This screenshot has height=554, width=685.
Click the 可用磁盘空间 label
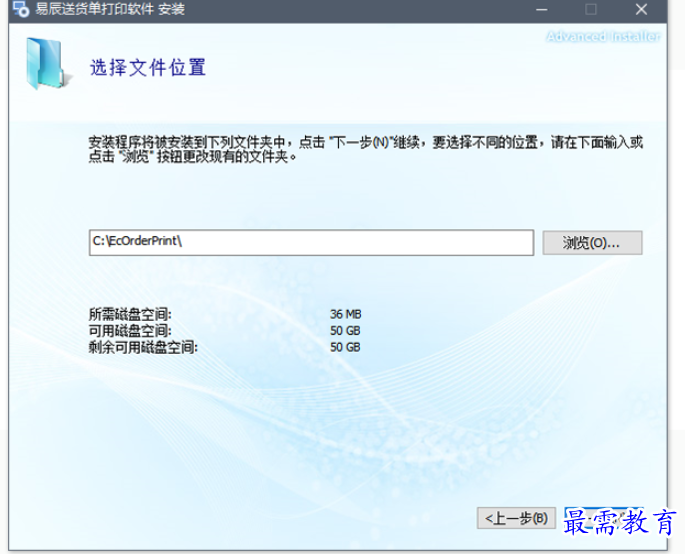point(130,331)
